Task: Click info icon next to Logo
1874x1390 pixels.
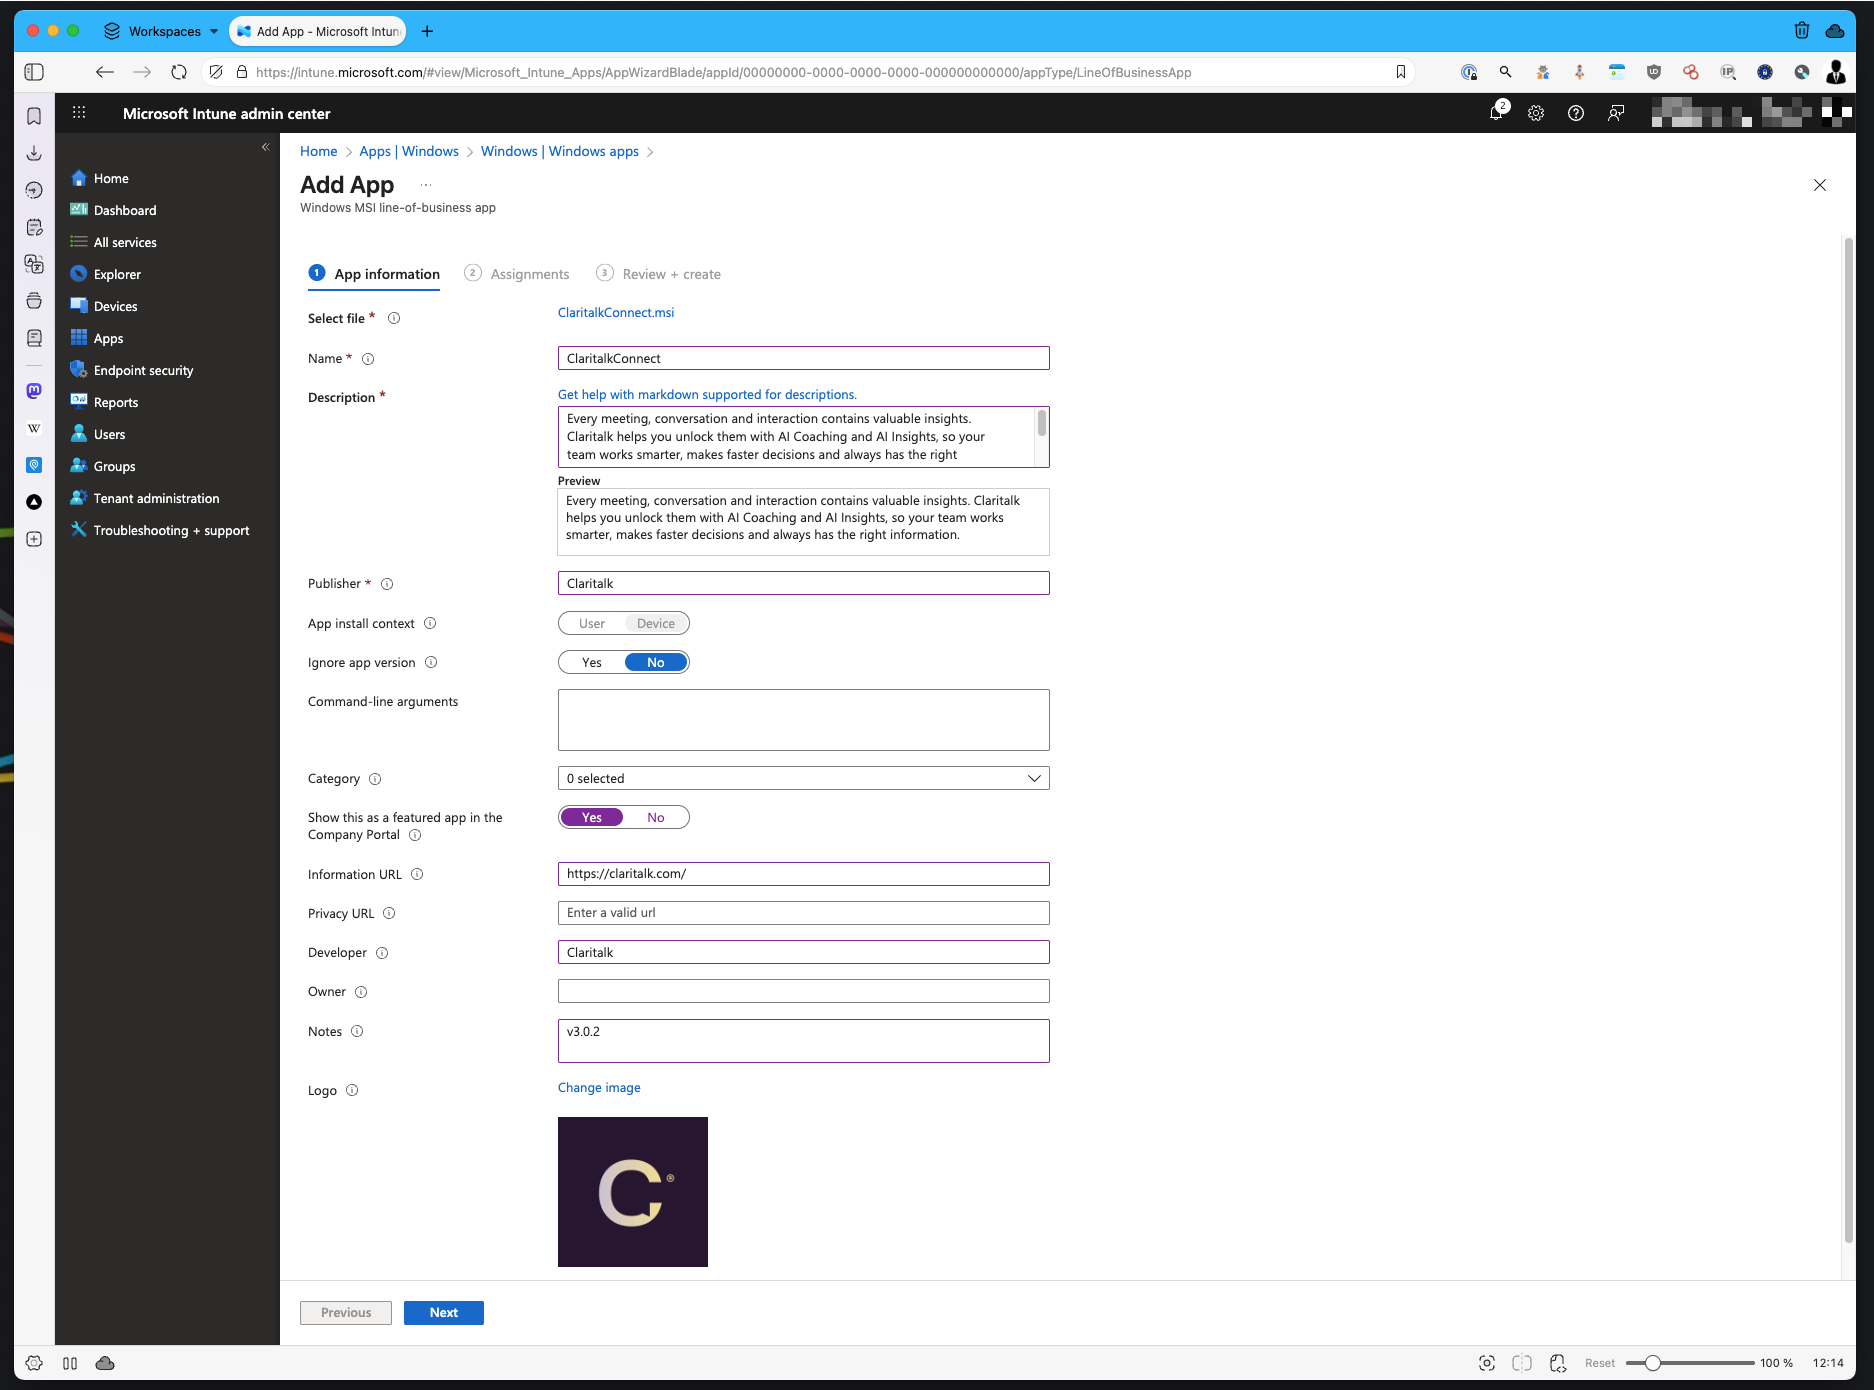Action: [x=352, y=1090]
